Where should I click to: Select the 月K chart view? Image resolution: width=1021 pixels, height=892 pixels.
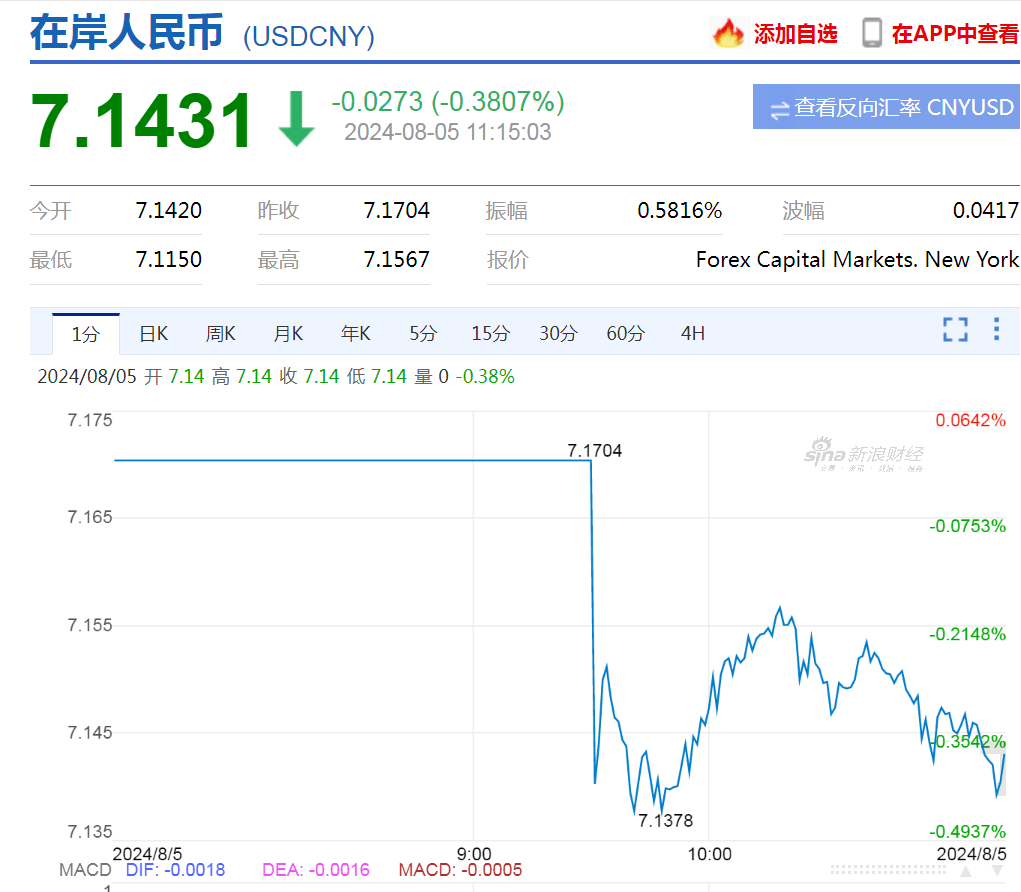coord(287,333)
